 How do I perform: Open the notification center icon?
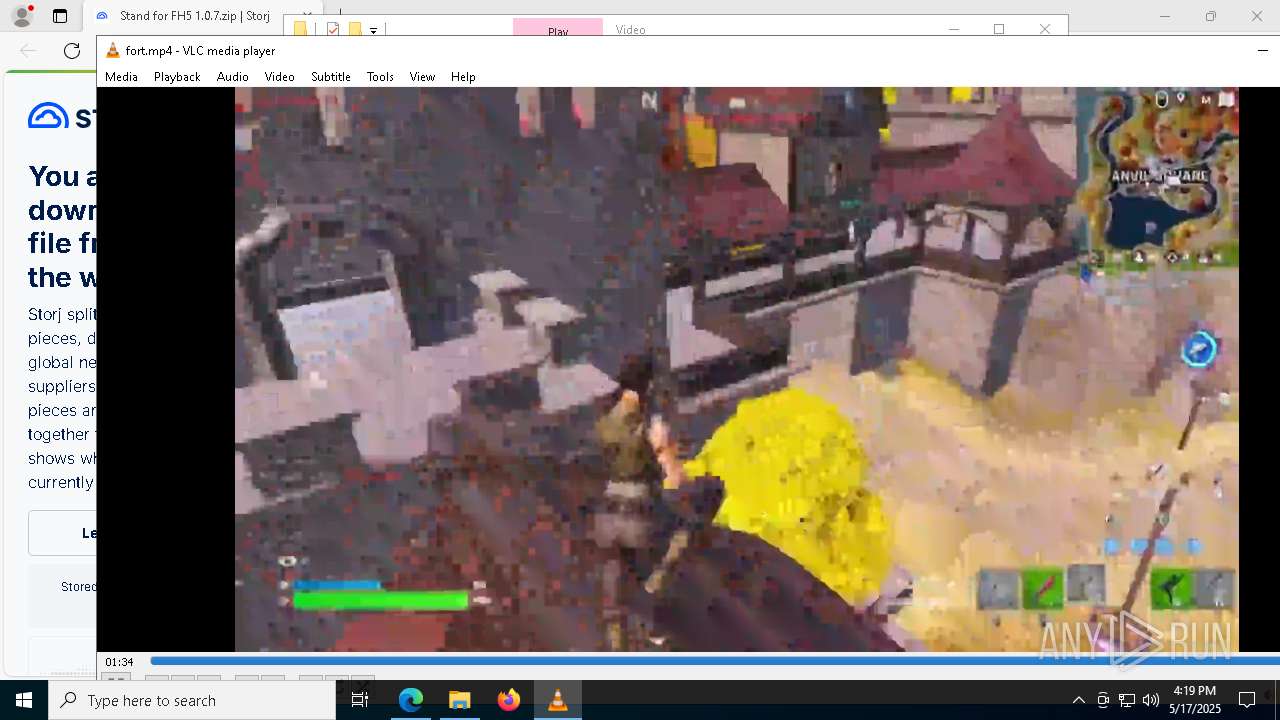(x=1247, y=700)
